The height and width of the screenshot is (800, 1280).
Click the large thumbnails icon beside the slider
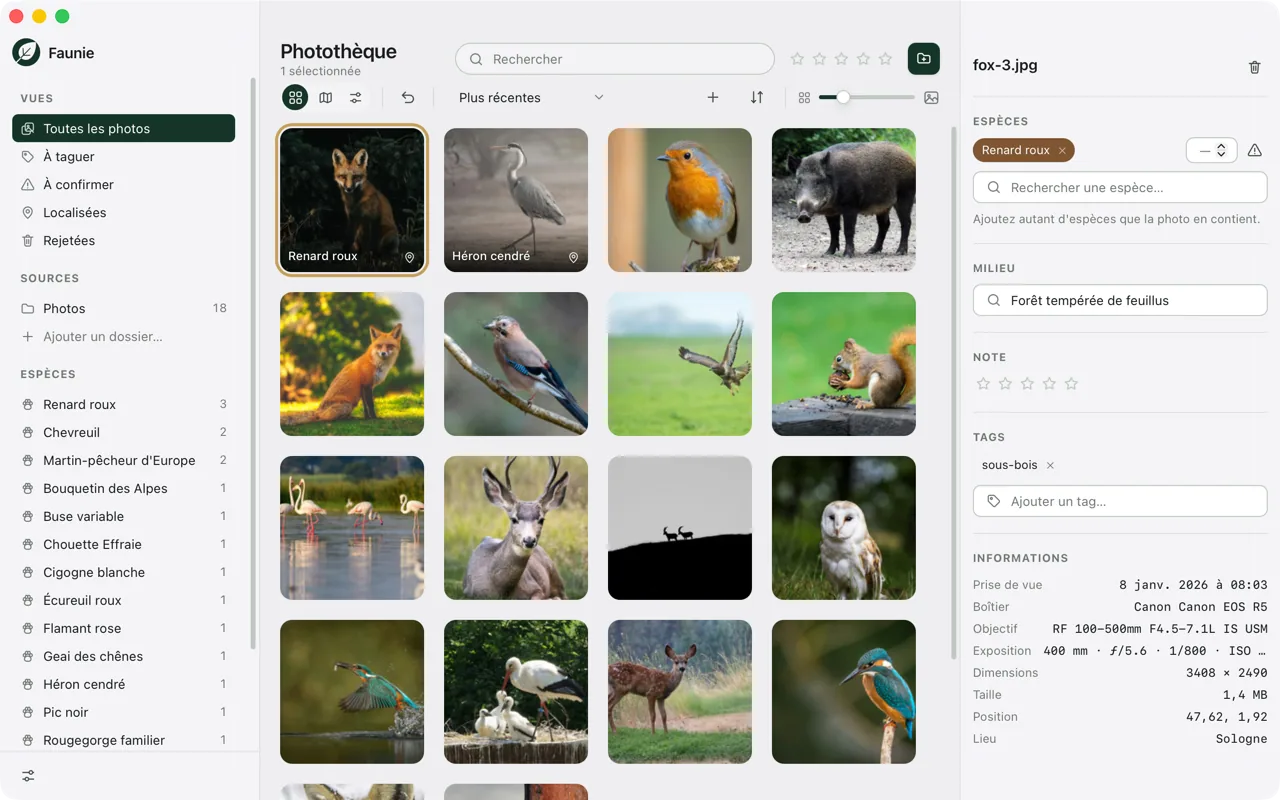(932, 98)
